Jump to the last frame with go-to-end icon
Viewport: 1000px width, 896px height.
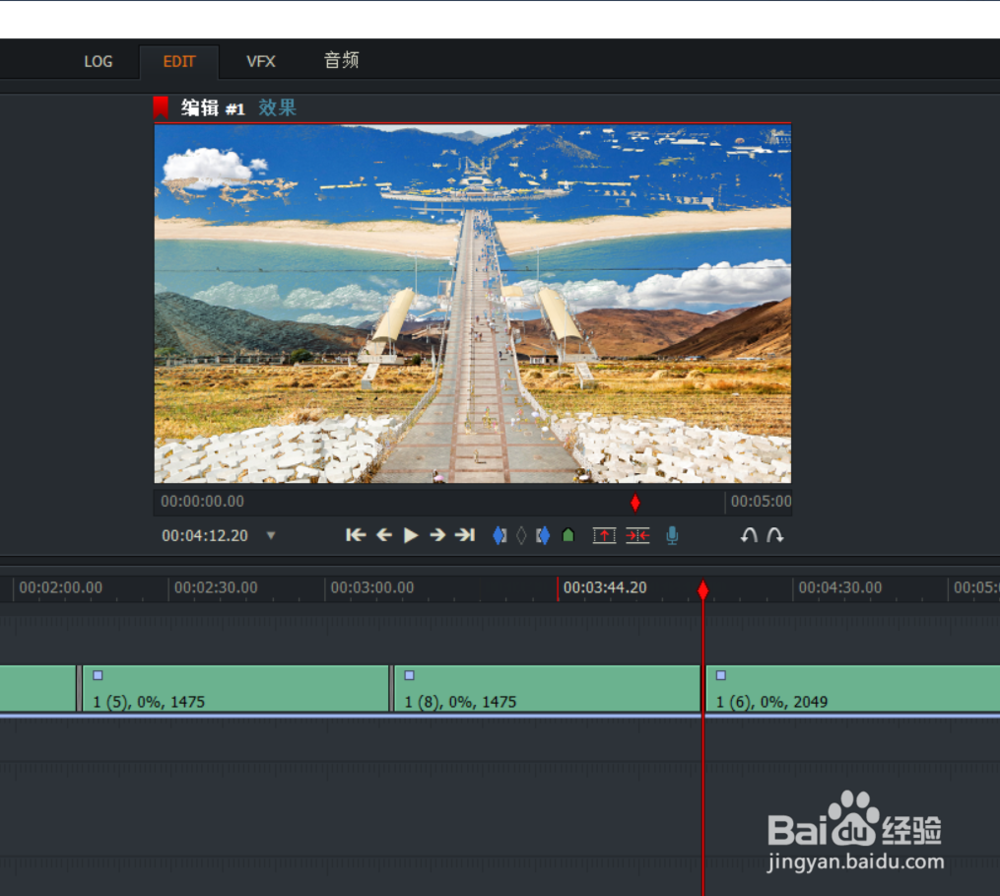465,535
